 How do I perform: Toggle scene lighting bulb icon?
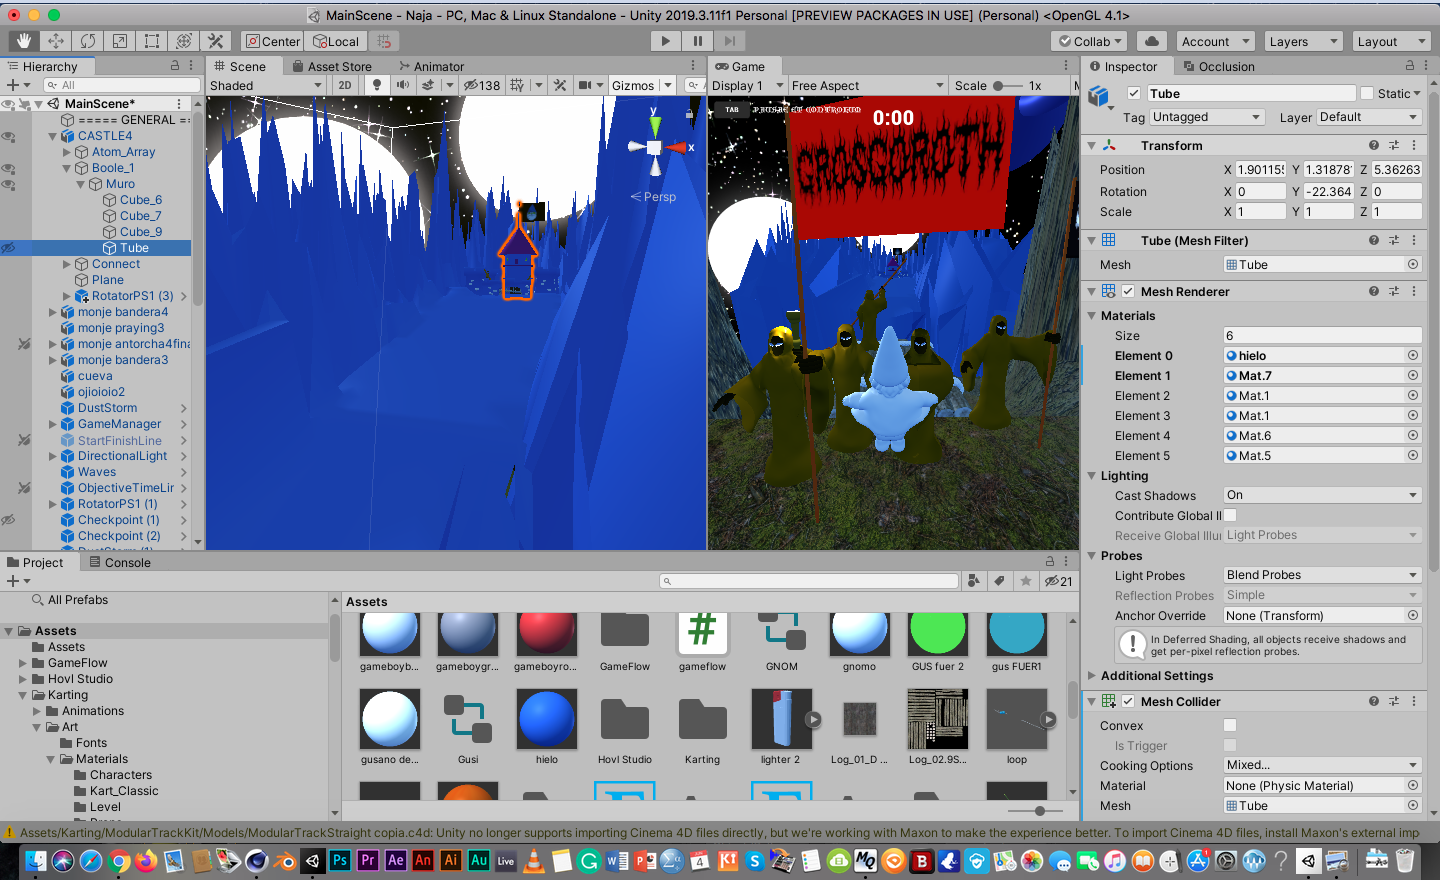[377, 85]
